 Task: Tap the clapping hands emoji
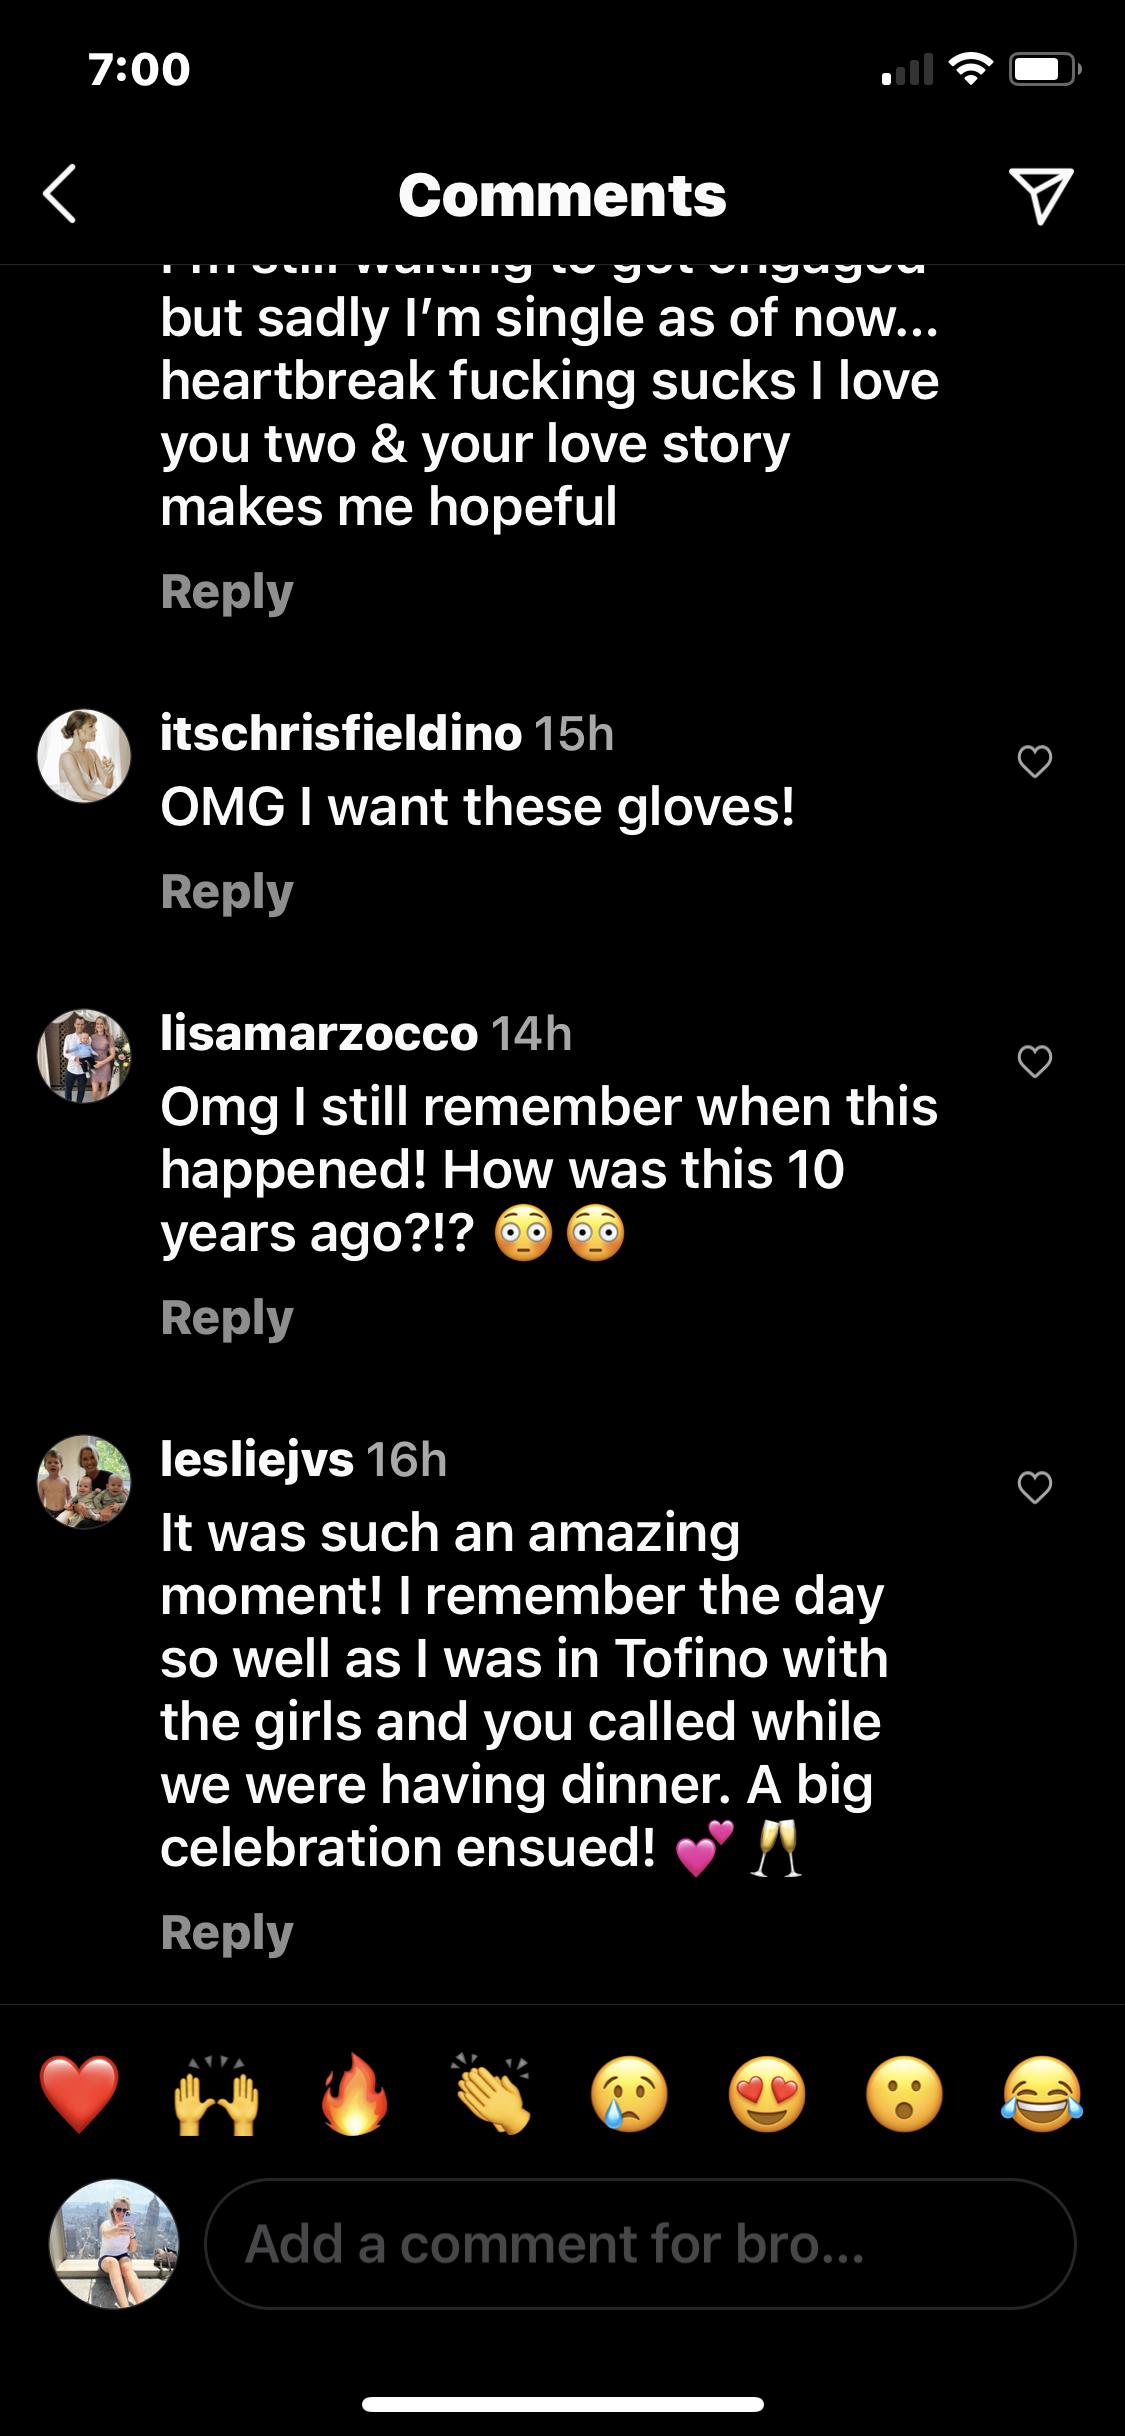click(x=492, y=2093)
